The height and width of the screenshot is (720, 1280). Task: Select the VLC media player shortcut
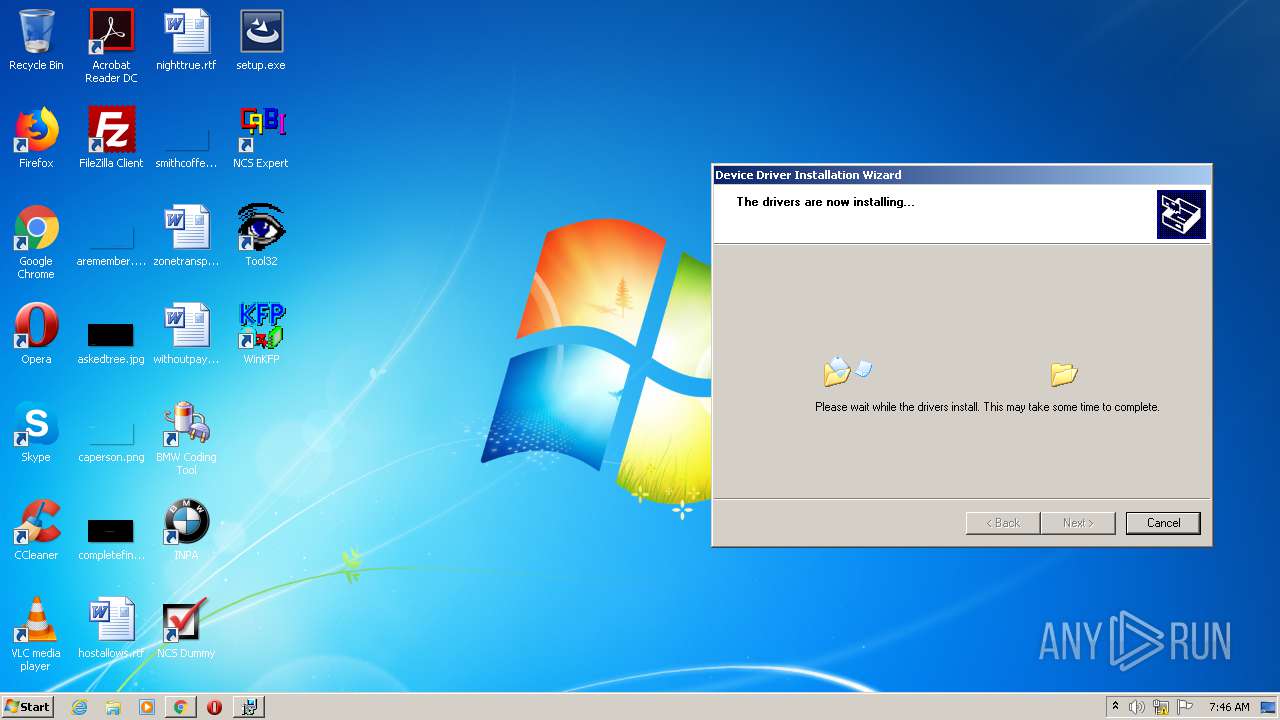(36, 634)
